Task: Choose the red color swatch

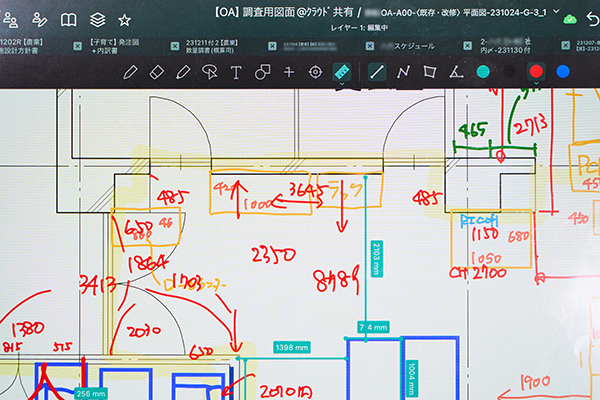Action: (x=536, y=72)
